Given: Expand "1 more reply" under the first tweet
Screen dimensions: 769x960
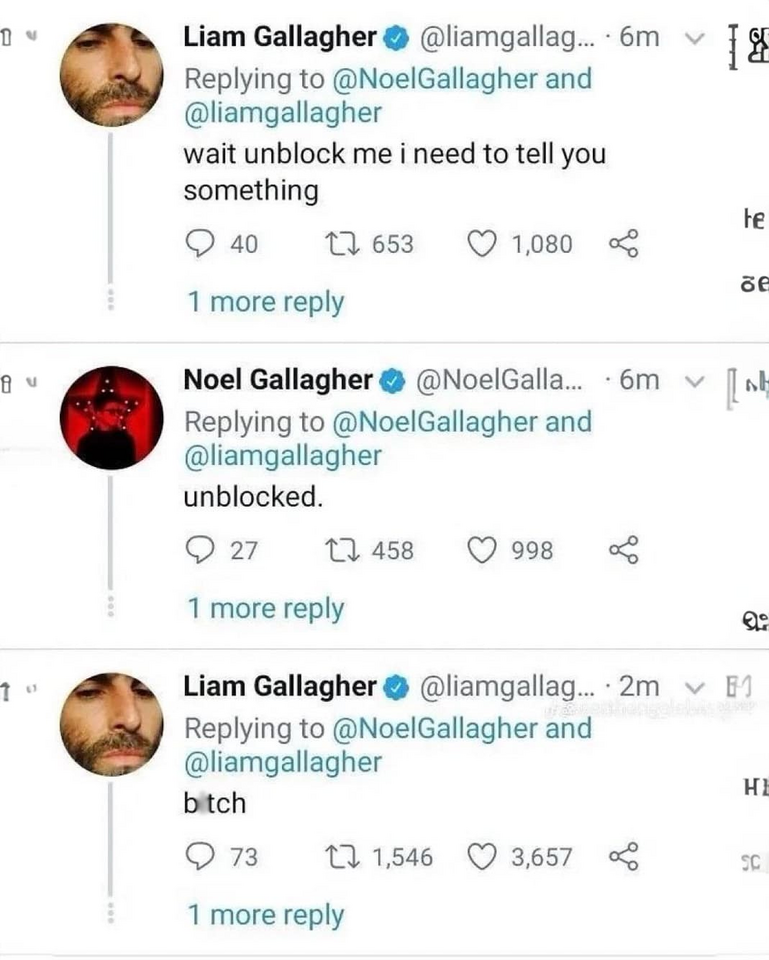Looking at the screenshot, I should 266,302.
